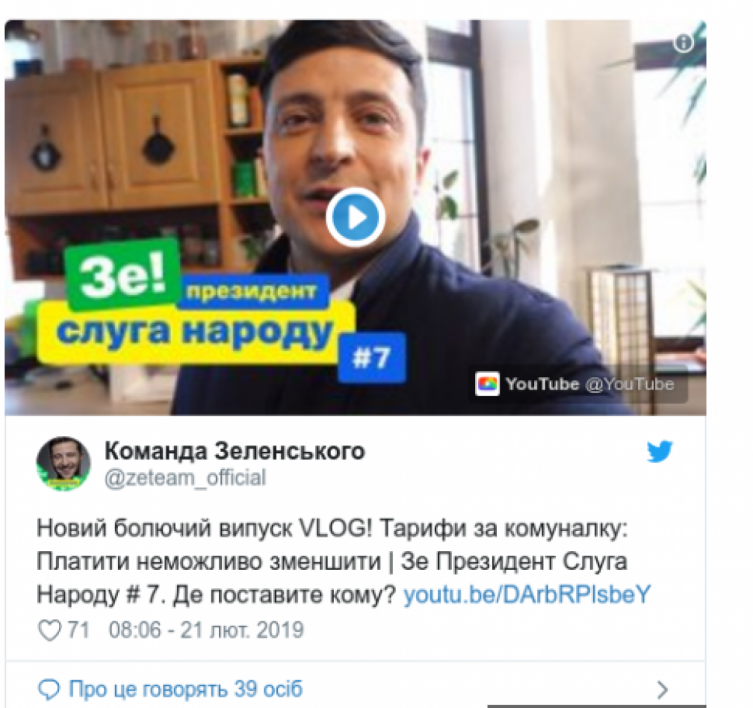Like the tweet with the heart icon
The height and width of the screenshot is (708, 753).
pos(49,630)
